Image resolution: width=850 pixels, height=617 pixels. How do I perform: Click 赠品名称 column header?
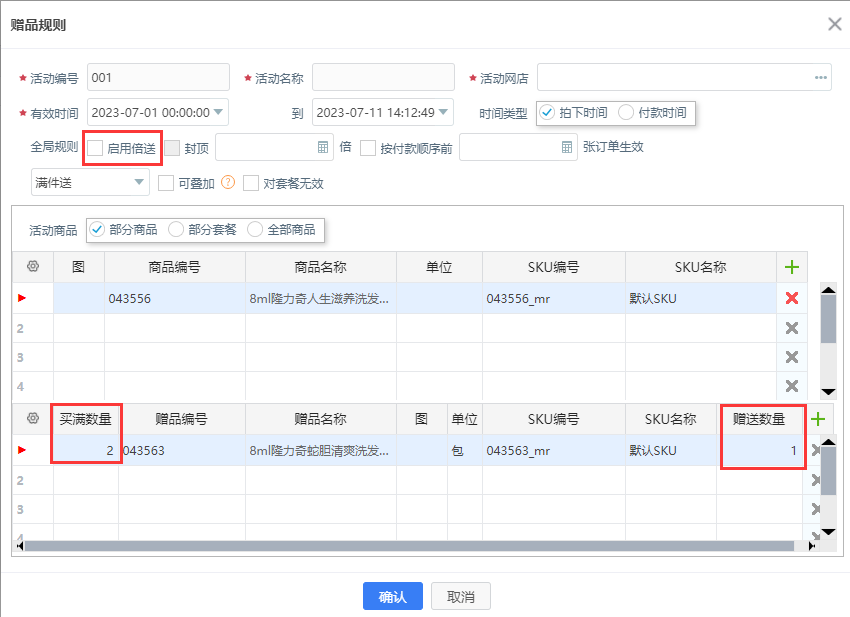point(320,419)
